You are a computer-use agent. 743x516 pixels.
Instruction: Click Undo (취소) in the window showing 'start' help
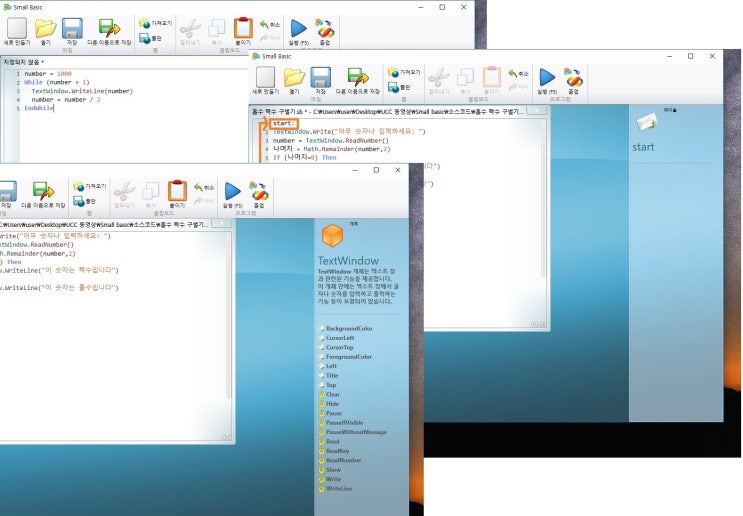tap(517, 73)
